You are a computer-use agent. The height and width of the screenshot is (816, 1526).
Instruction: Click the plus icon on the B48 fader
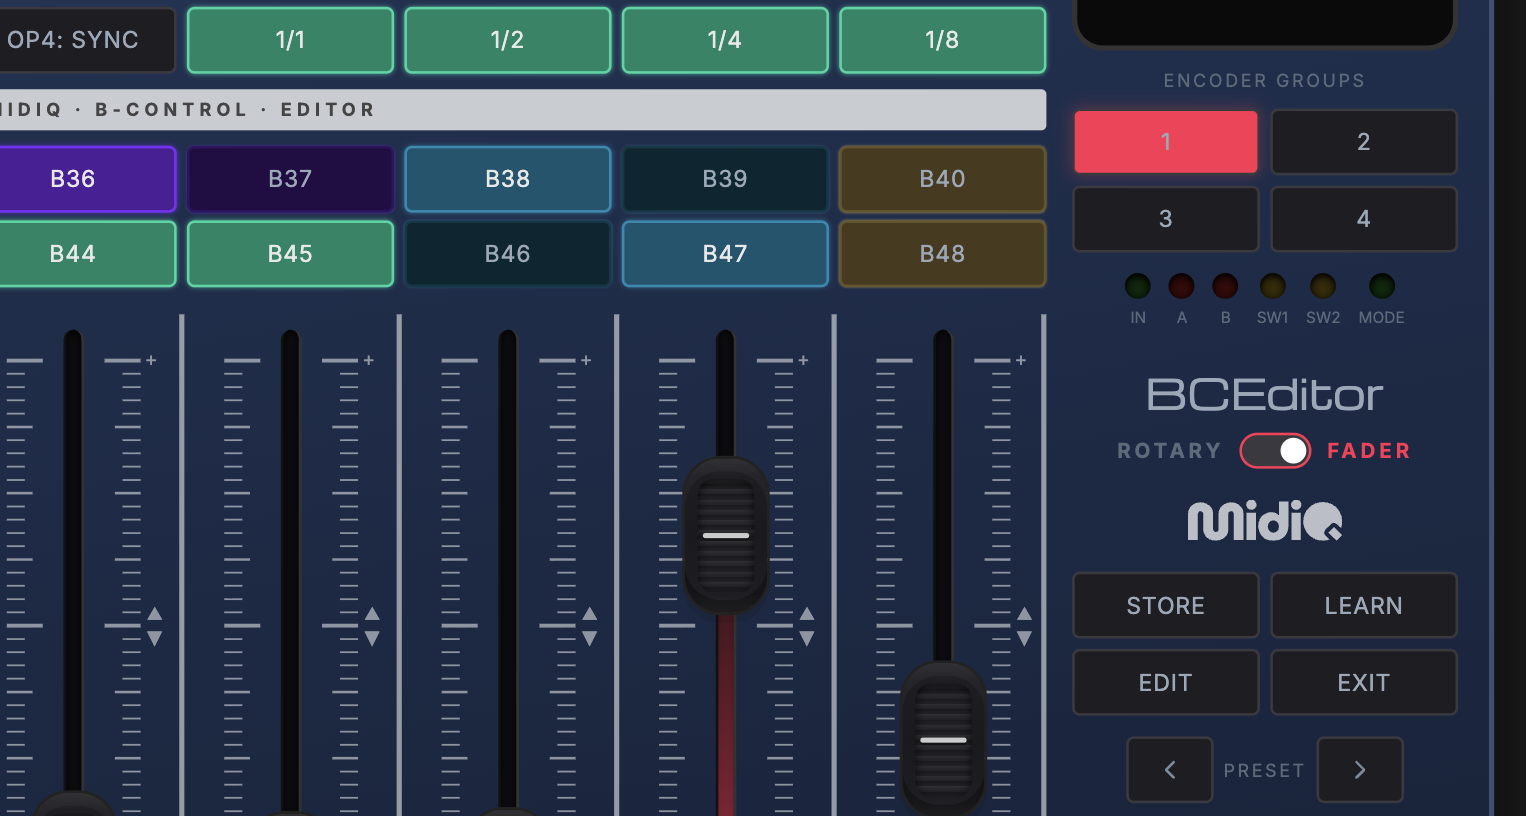tap(1021, 360)
